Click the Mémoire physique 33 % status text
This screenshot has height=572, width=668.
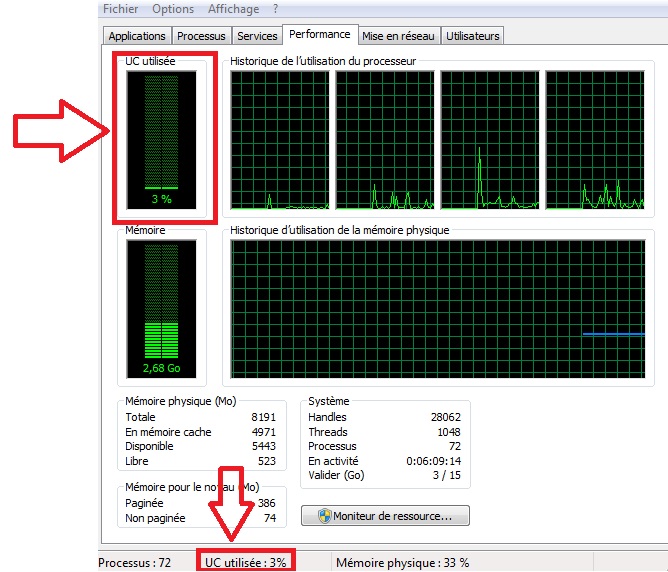point(403,563)
